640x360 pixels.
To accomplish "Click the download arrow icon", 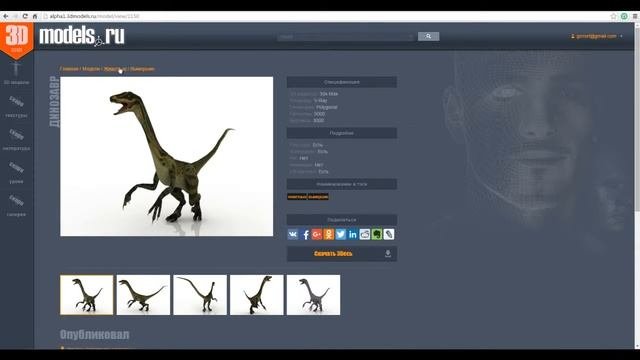I will click(x=388, y=254).
